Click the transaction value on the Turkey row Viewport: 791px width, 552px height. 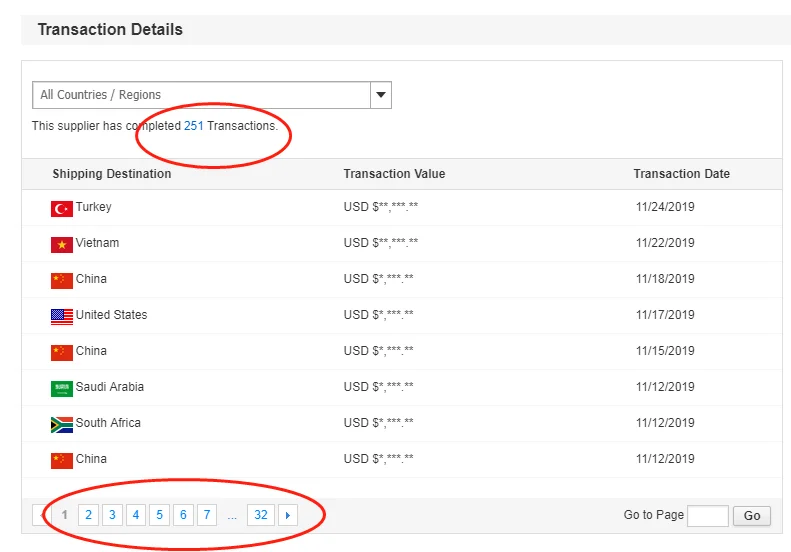[381, 207]
